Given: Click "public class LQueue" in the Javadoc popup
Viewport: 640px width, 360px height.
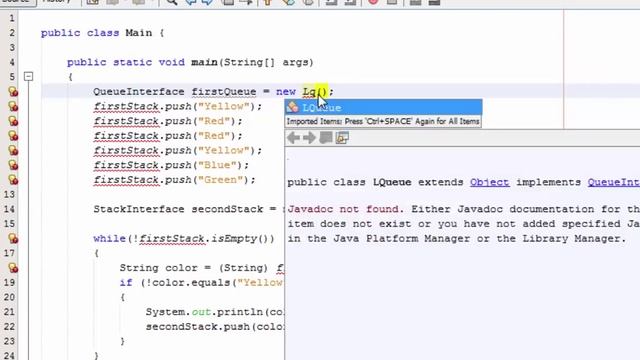Looking at the screenshot, I should point(349,182).
